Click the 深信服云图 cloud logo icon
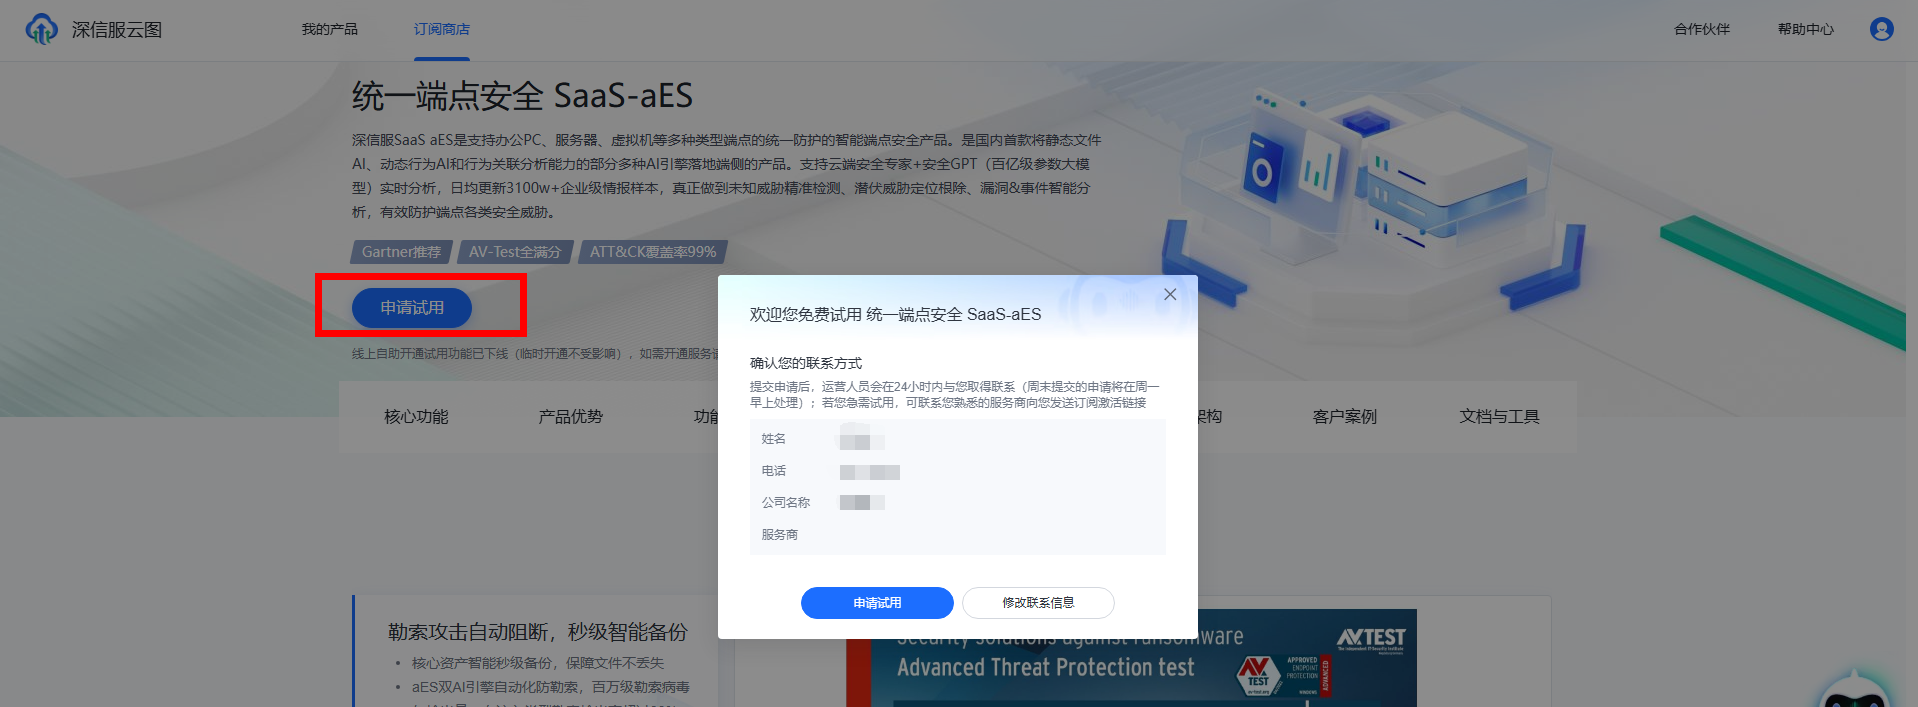 41,29
